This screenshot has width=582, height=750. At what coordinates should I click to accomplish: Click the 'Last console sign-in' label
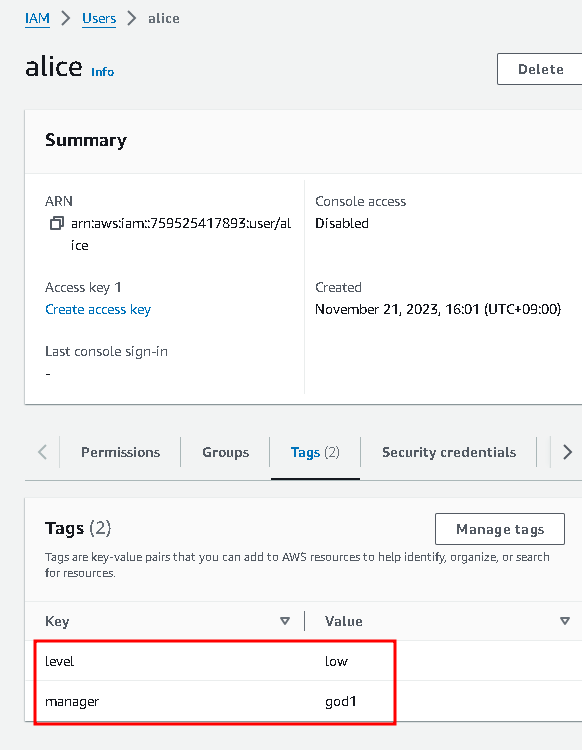click(x=106, y=352)
